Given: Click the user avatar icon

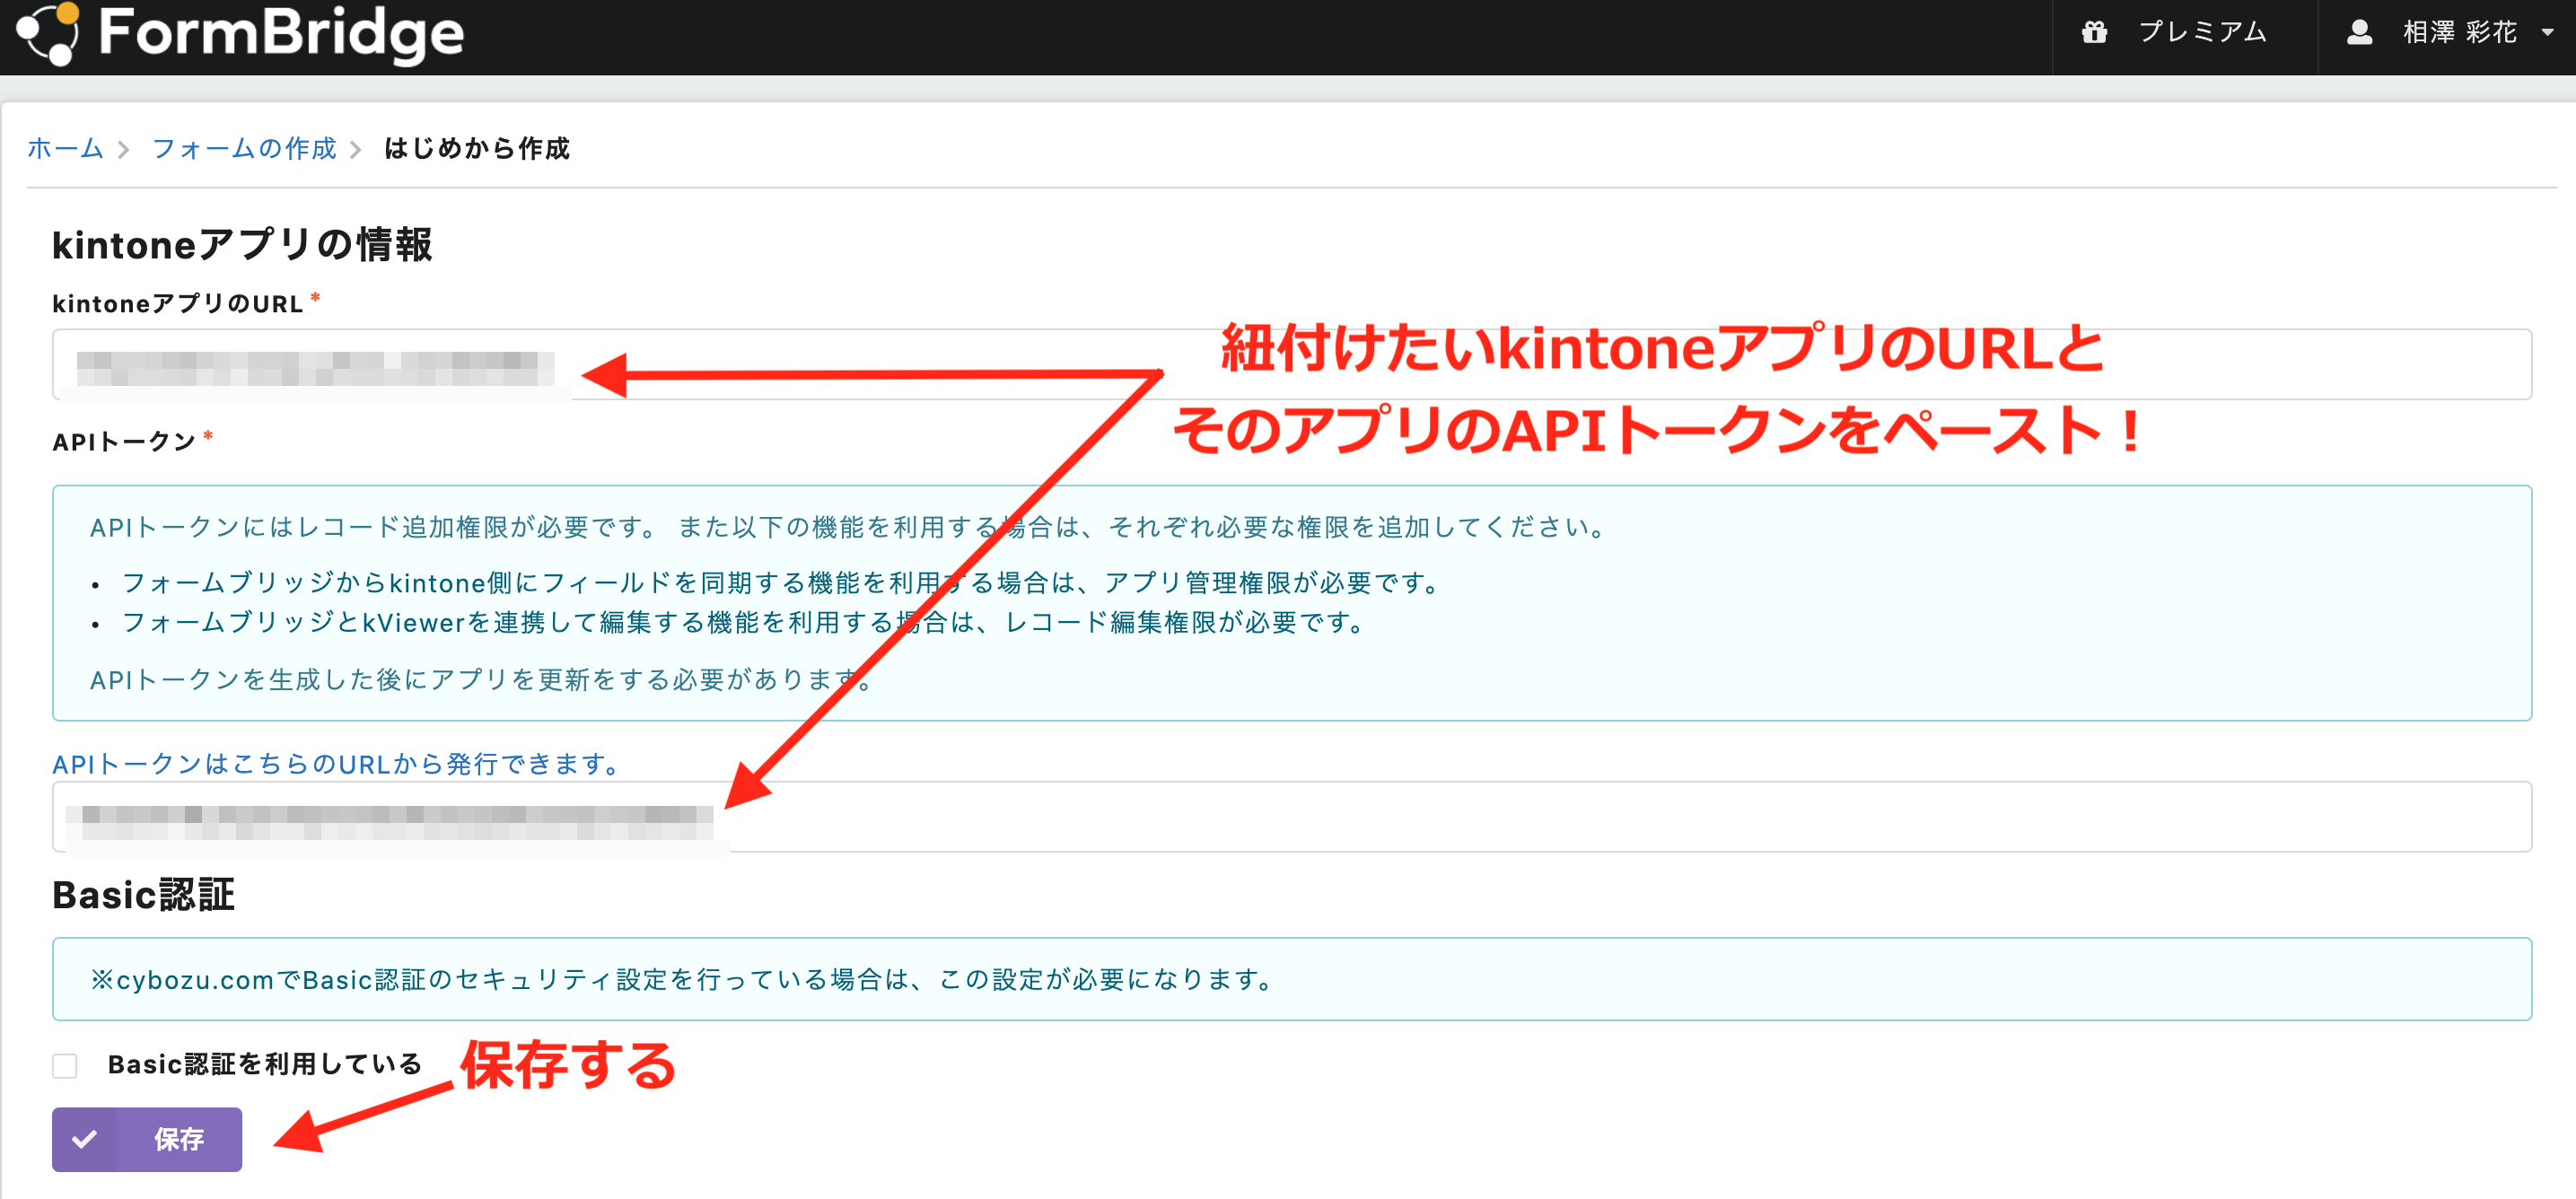Looking at the screenshot, I should [2359, 33].
